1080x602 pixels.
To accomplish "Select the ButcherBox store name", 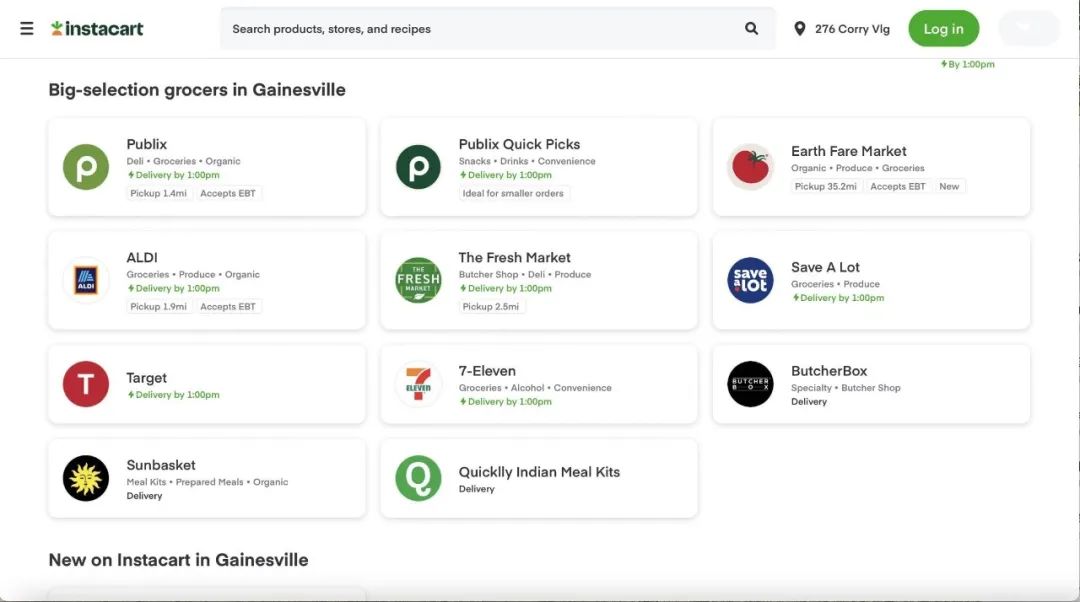I will tap(829, 371).
